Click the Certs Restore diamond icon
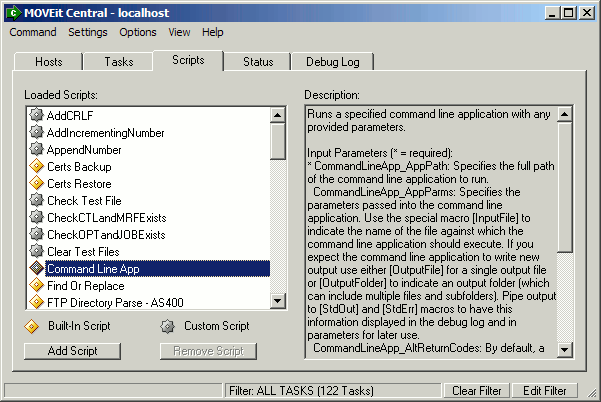 [36, 183]
